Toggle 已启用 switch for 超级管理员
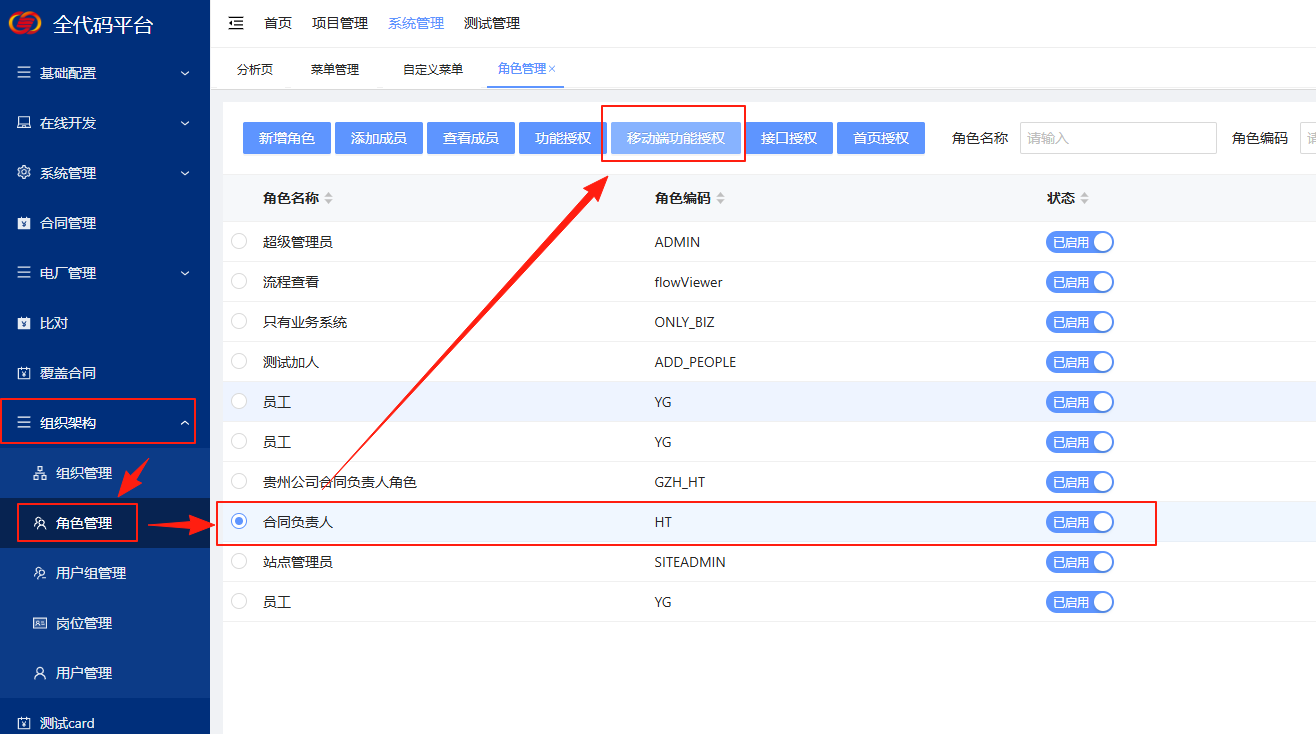This screenshot has width=1316, height=734. 1079,242
